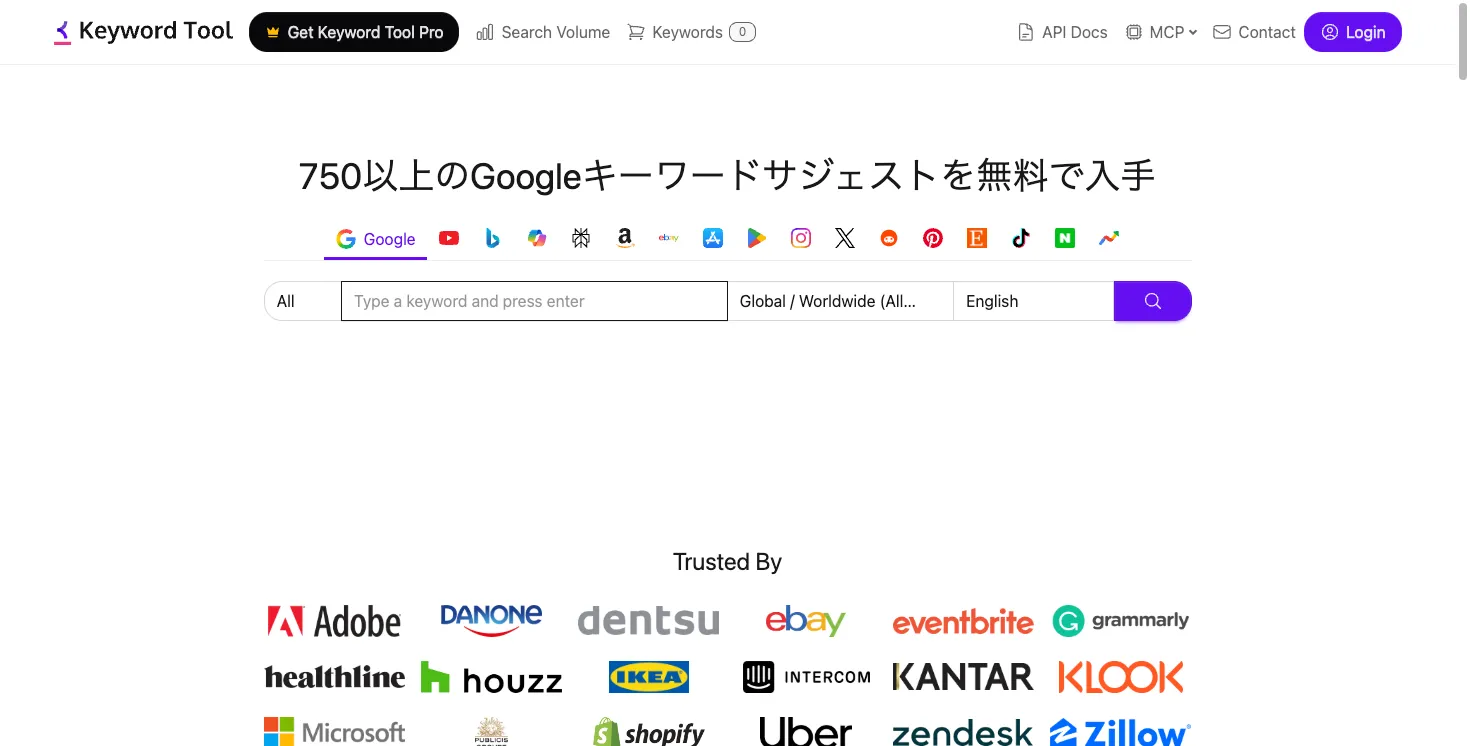
Task: Expand the MCP menu
Action: 1161,32
